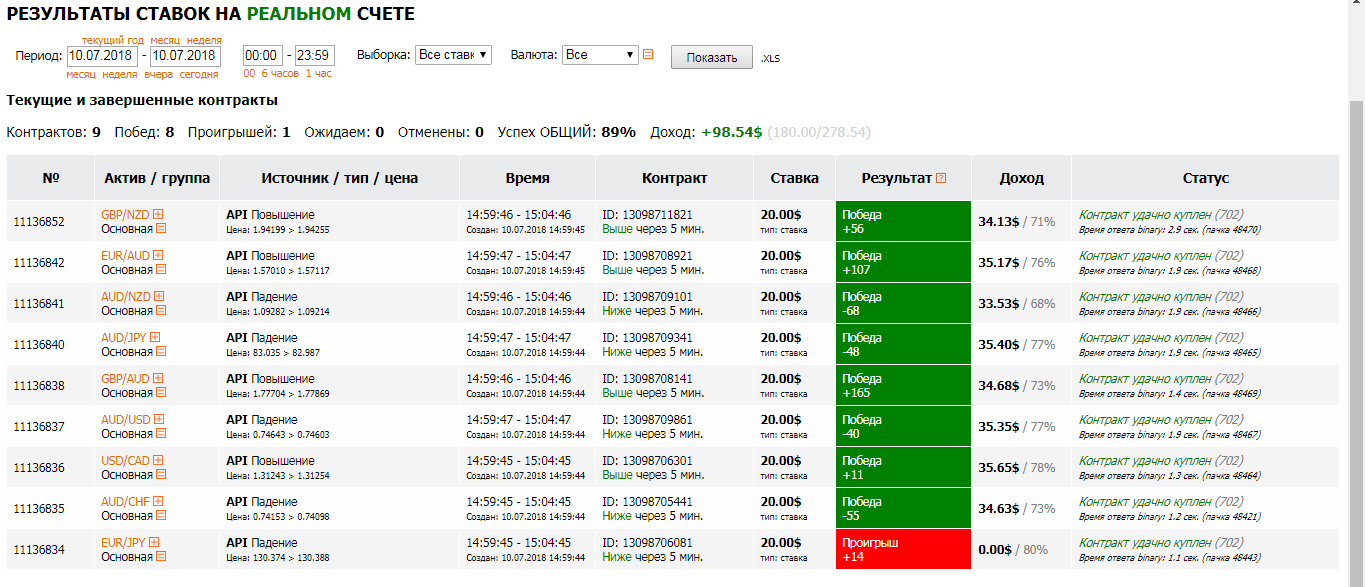The image size is (1365, 587).
Task: Click minus icon by Основная in row 11136840
Action: coord(161,351)
